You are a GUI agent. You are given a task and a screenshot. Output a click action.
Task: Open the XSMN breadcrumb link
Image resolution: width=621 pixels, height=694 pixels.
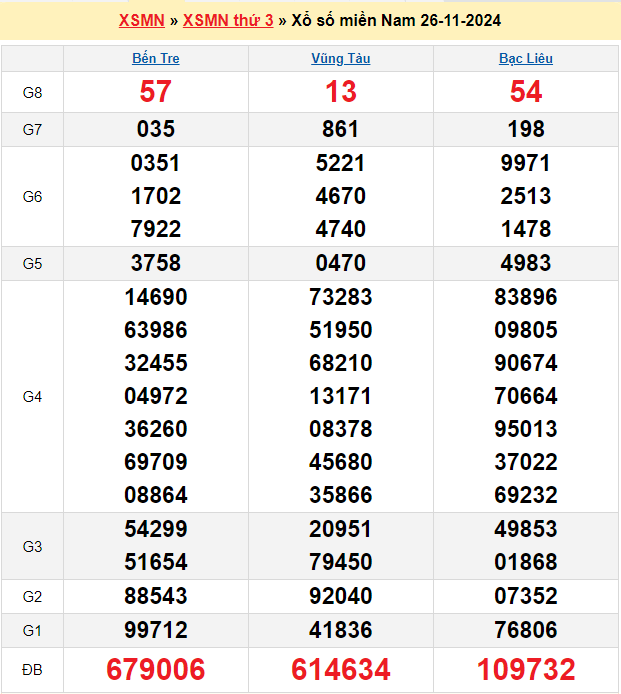coord(141,20)
